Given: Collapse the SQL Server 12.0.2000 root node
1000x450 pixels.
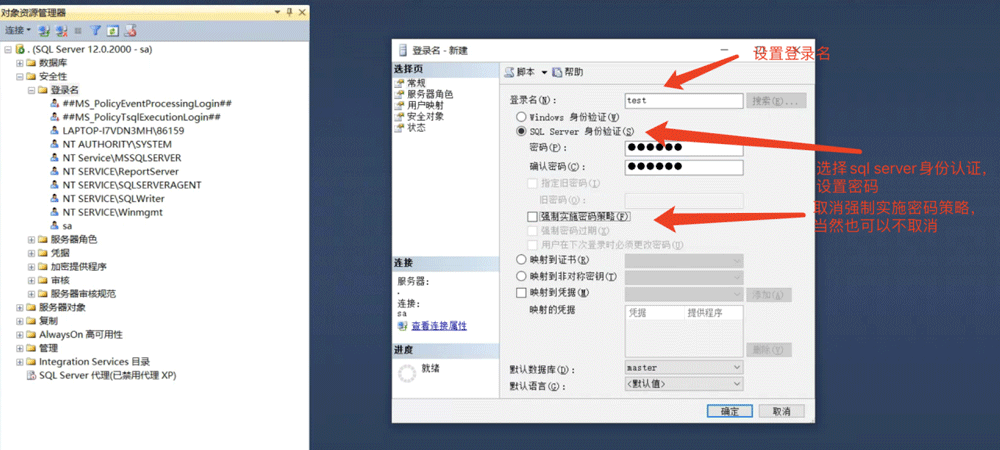Looking at the screenshot, I should point(8,49).
